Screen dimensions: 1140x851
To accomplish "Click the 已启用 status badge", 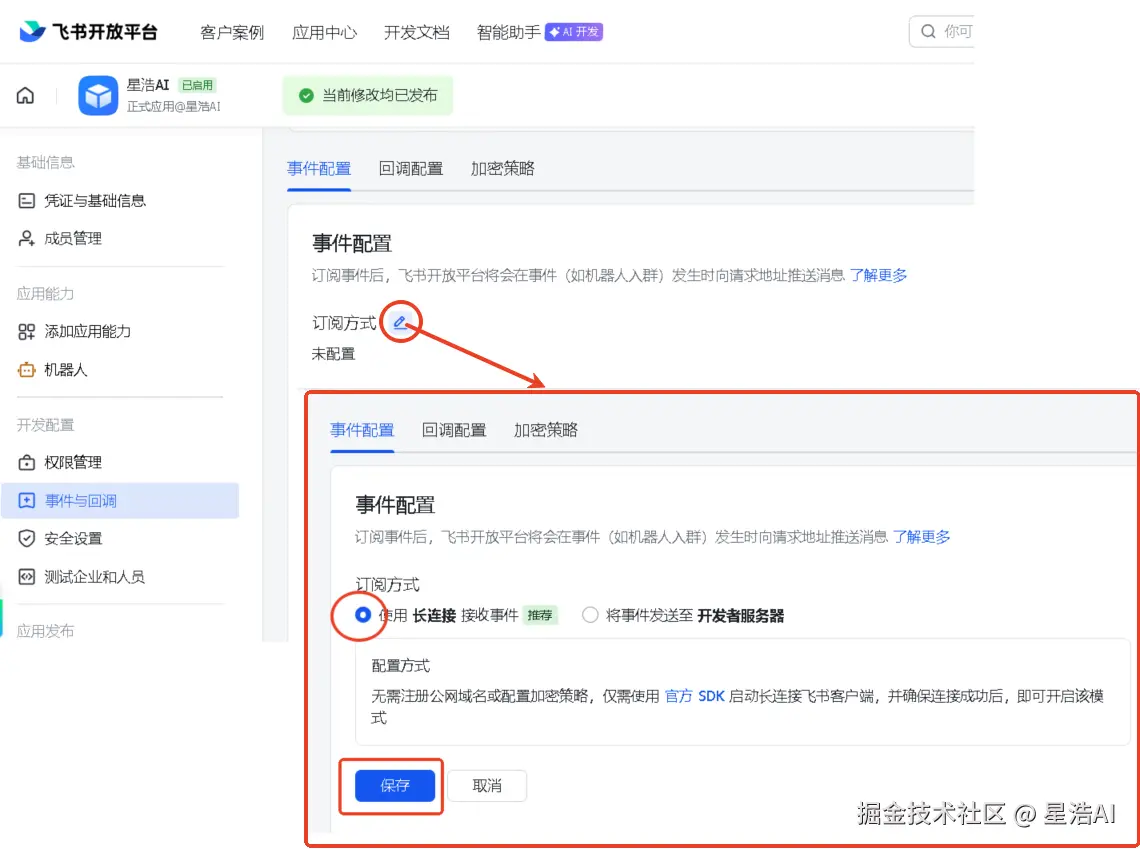I will pyautogui.click(x=197, y=85).
